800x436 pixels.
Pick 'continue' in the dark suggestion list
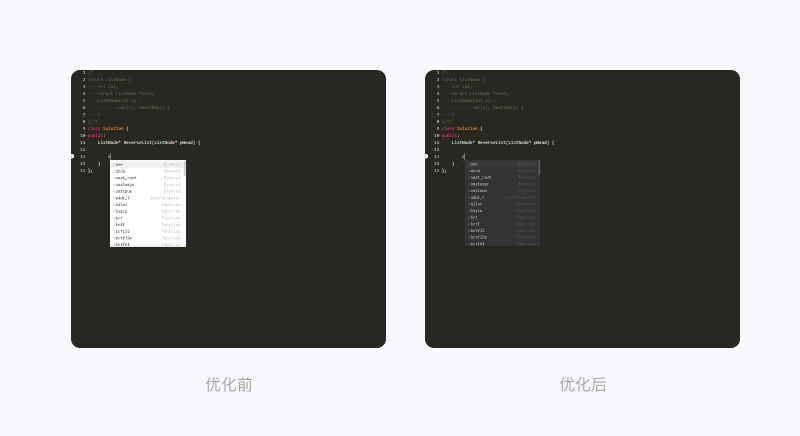pyautogui.click(x=502, y=191)
